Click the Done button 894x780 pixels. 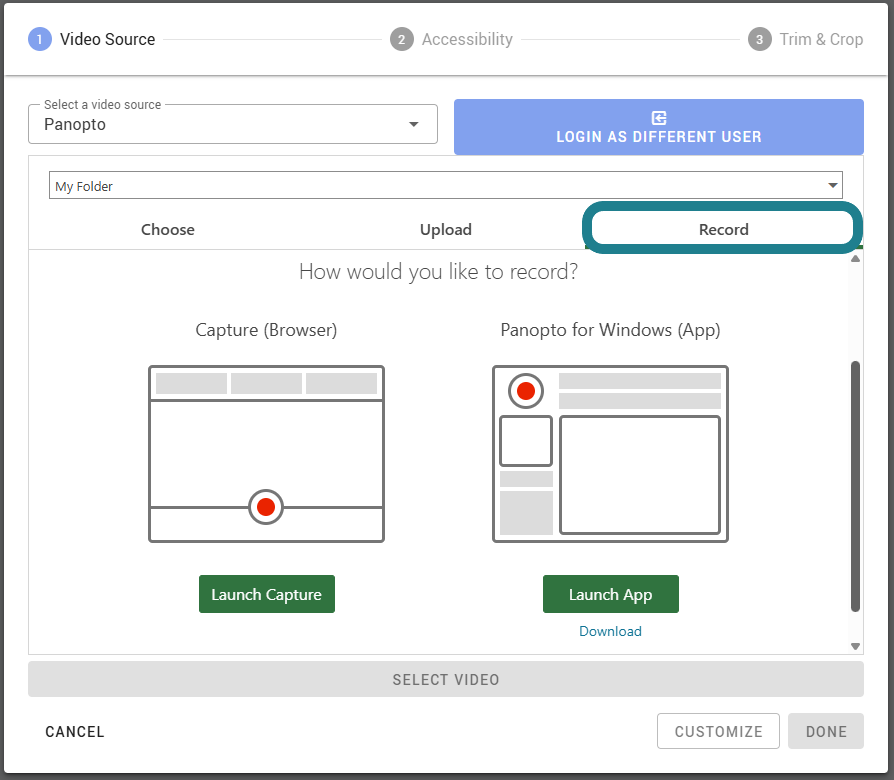pyautogui.click(x=826, y=731)
